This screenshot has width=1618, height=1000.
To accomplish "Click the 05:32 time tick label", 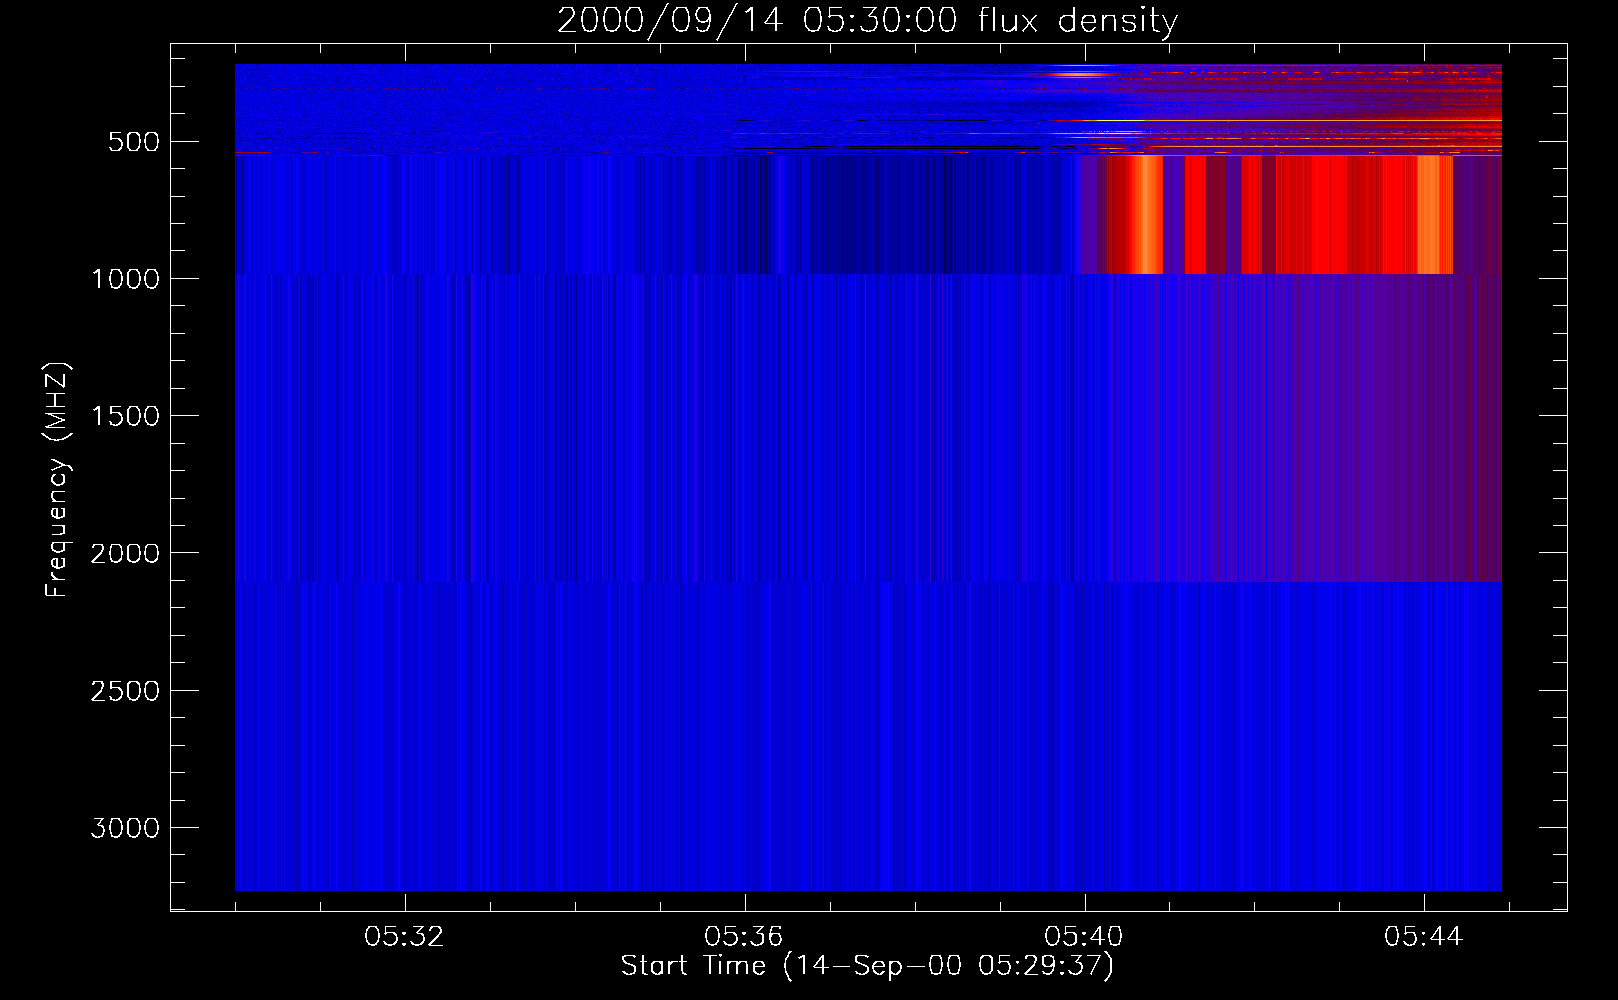I will click(x=404, y=937).
